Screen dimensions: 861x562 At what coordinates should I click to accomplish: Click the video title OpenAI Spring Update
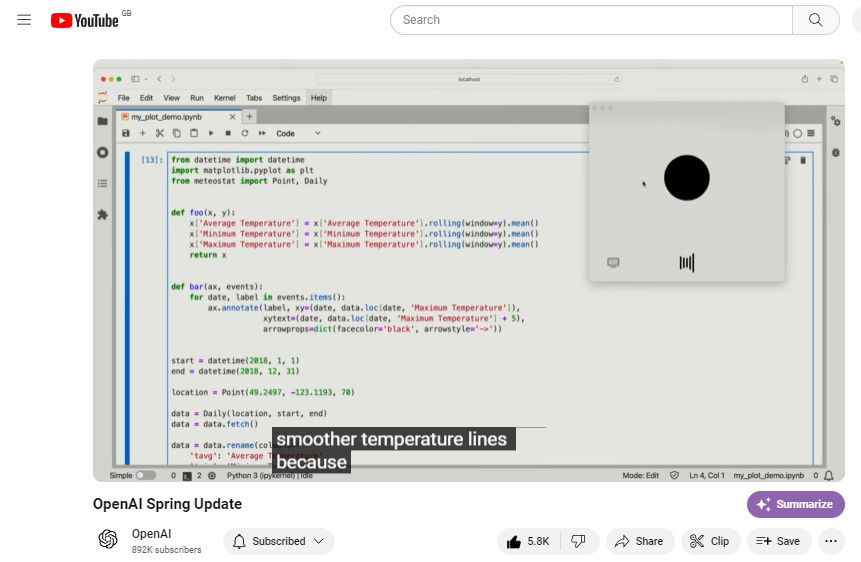coord(167,504)
